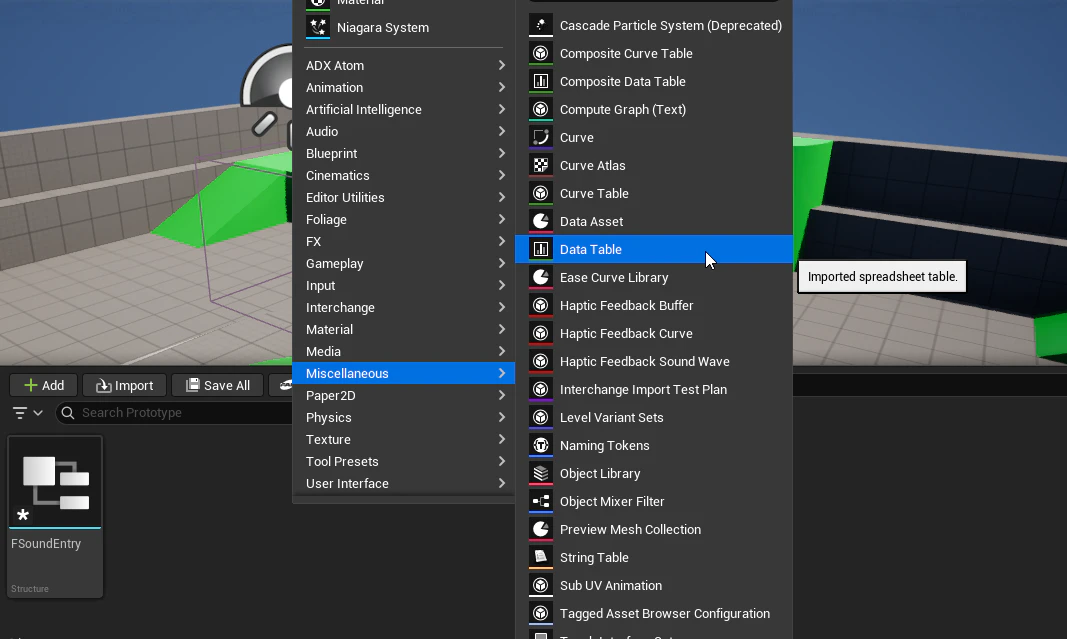Image resolution: width=1067 pixels, height=639 pixels.
Task: Click the Interchange Import Test Plan icon
Action: point(540,389)
